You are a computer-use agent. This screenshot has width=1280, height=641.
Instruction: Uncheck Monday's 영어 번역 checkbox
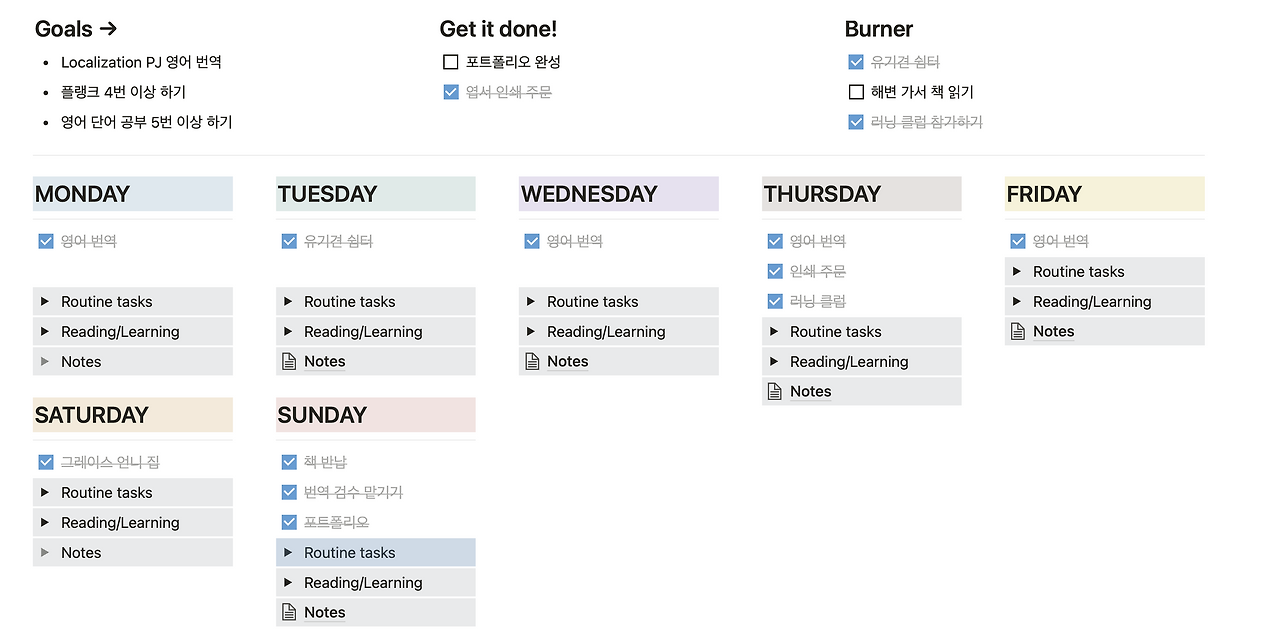(45, 241)
